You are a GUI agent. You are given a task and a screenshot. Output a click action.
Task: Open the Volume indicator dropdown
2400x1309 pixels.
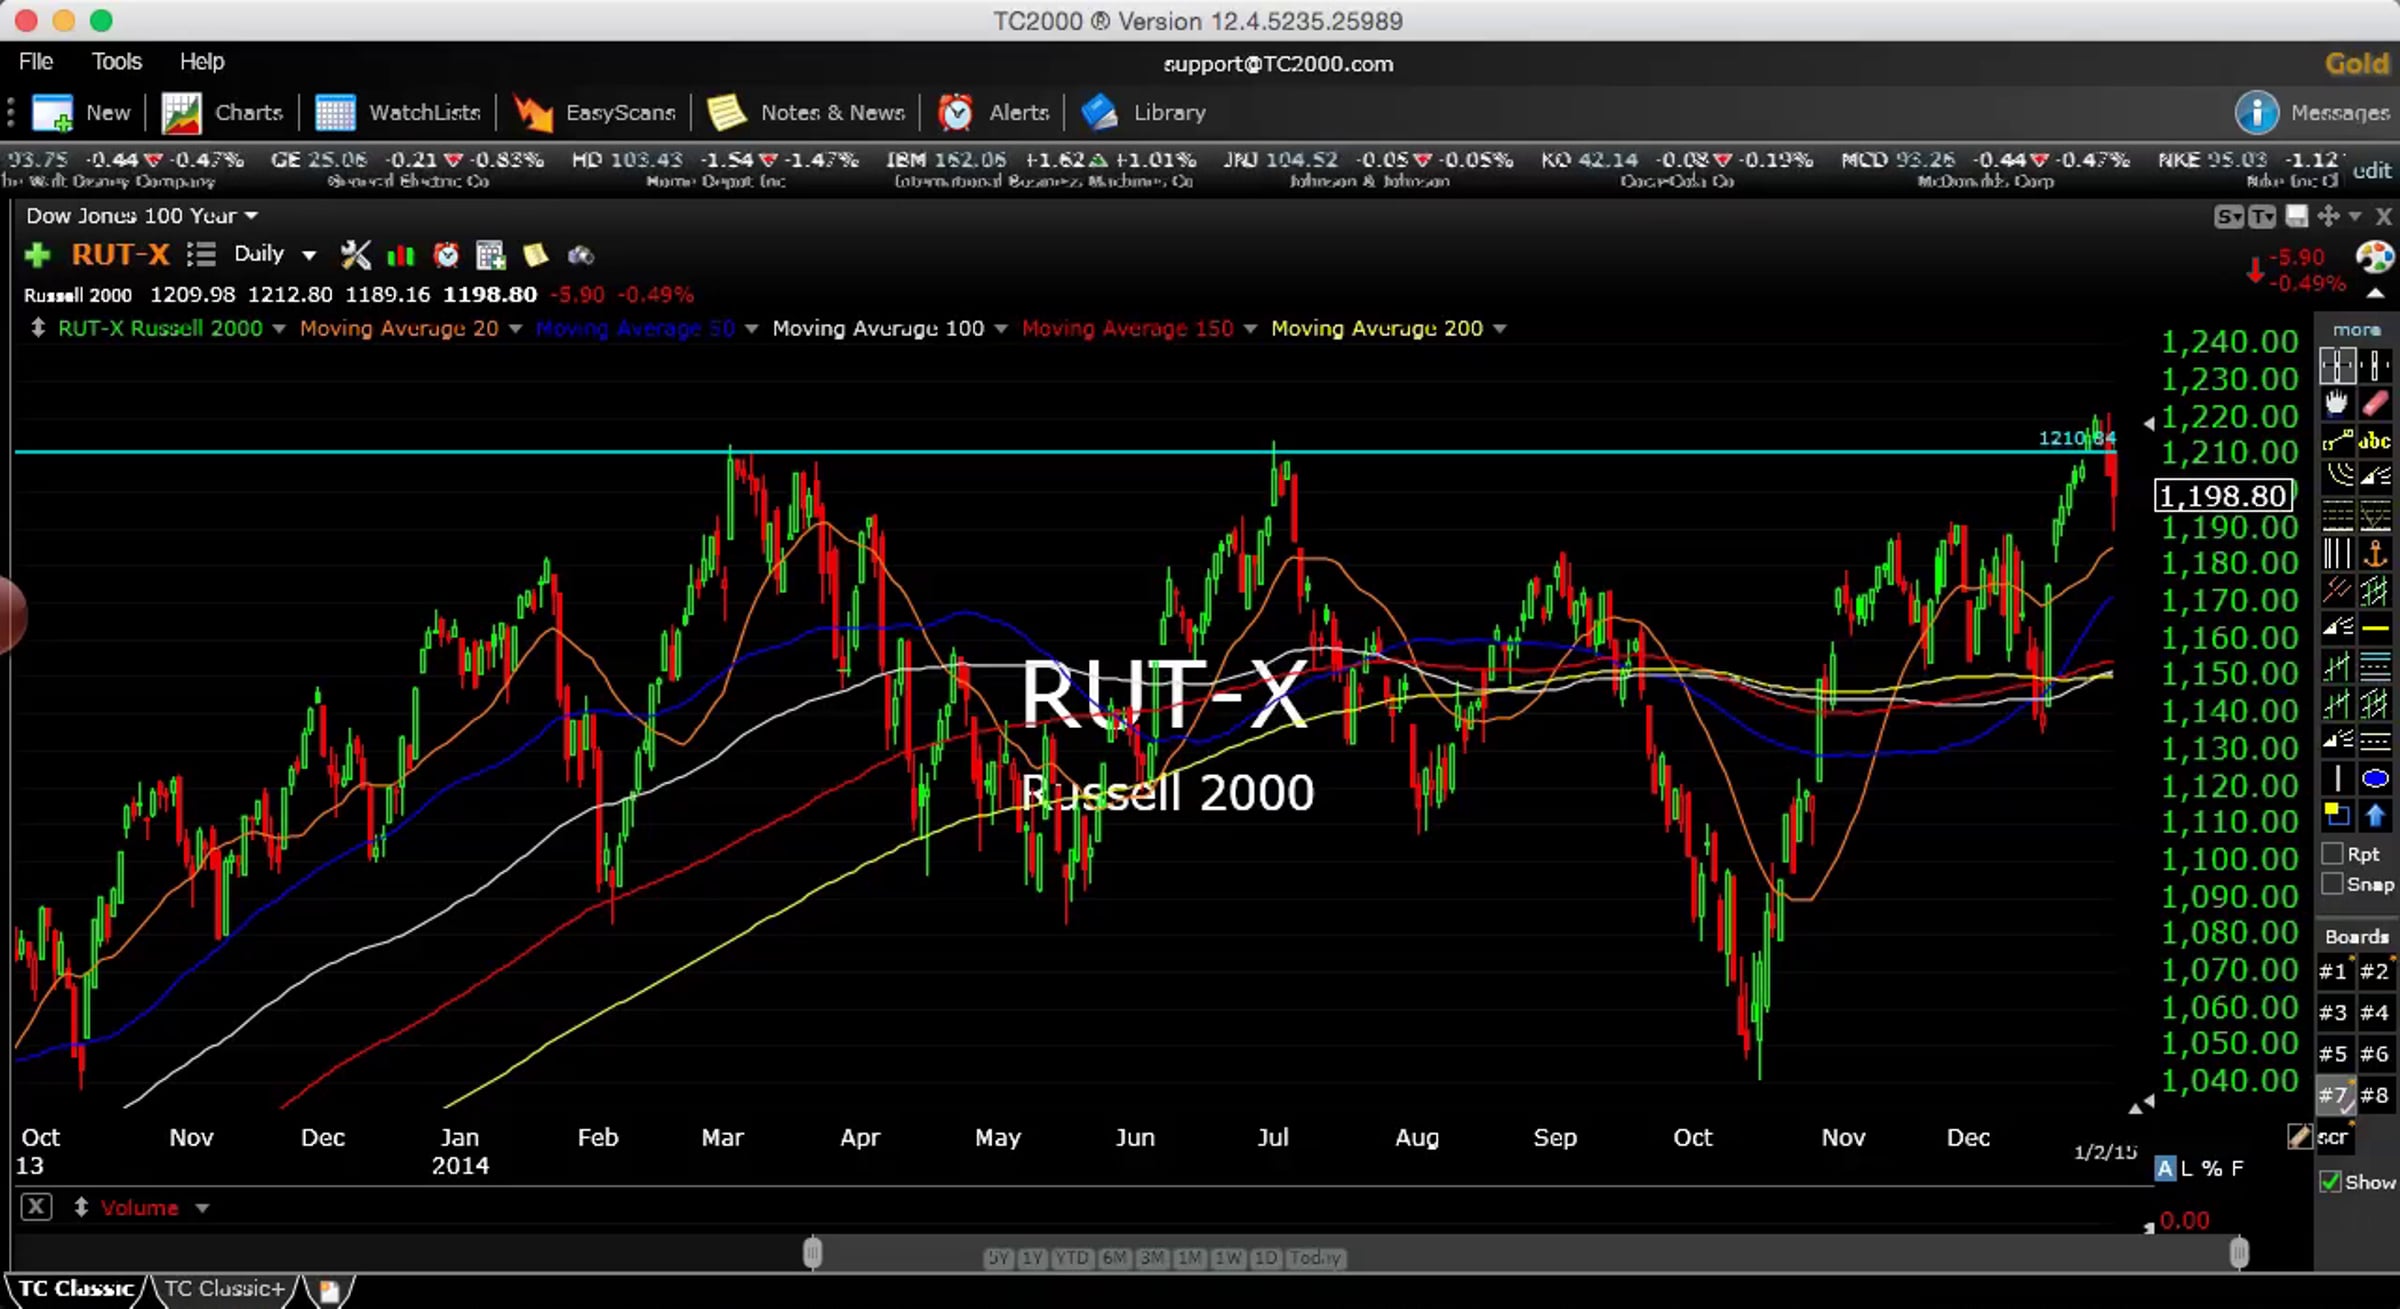tap(202, 1208)
